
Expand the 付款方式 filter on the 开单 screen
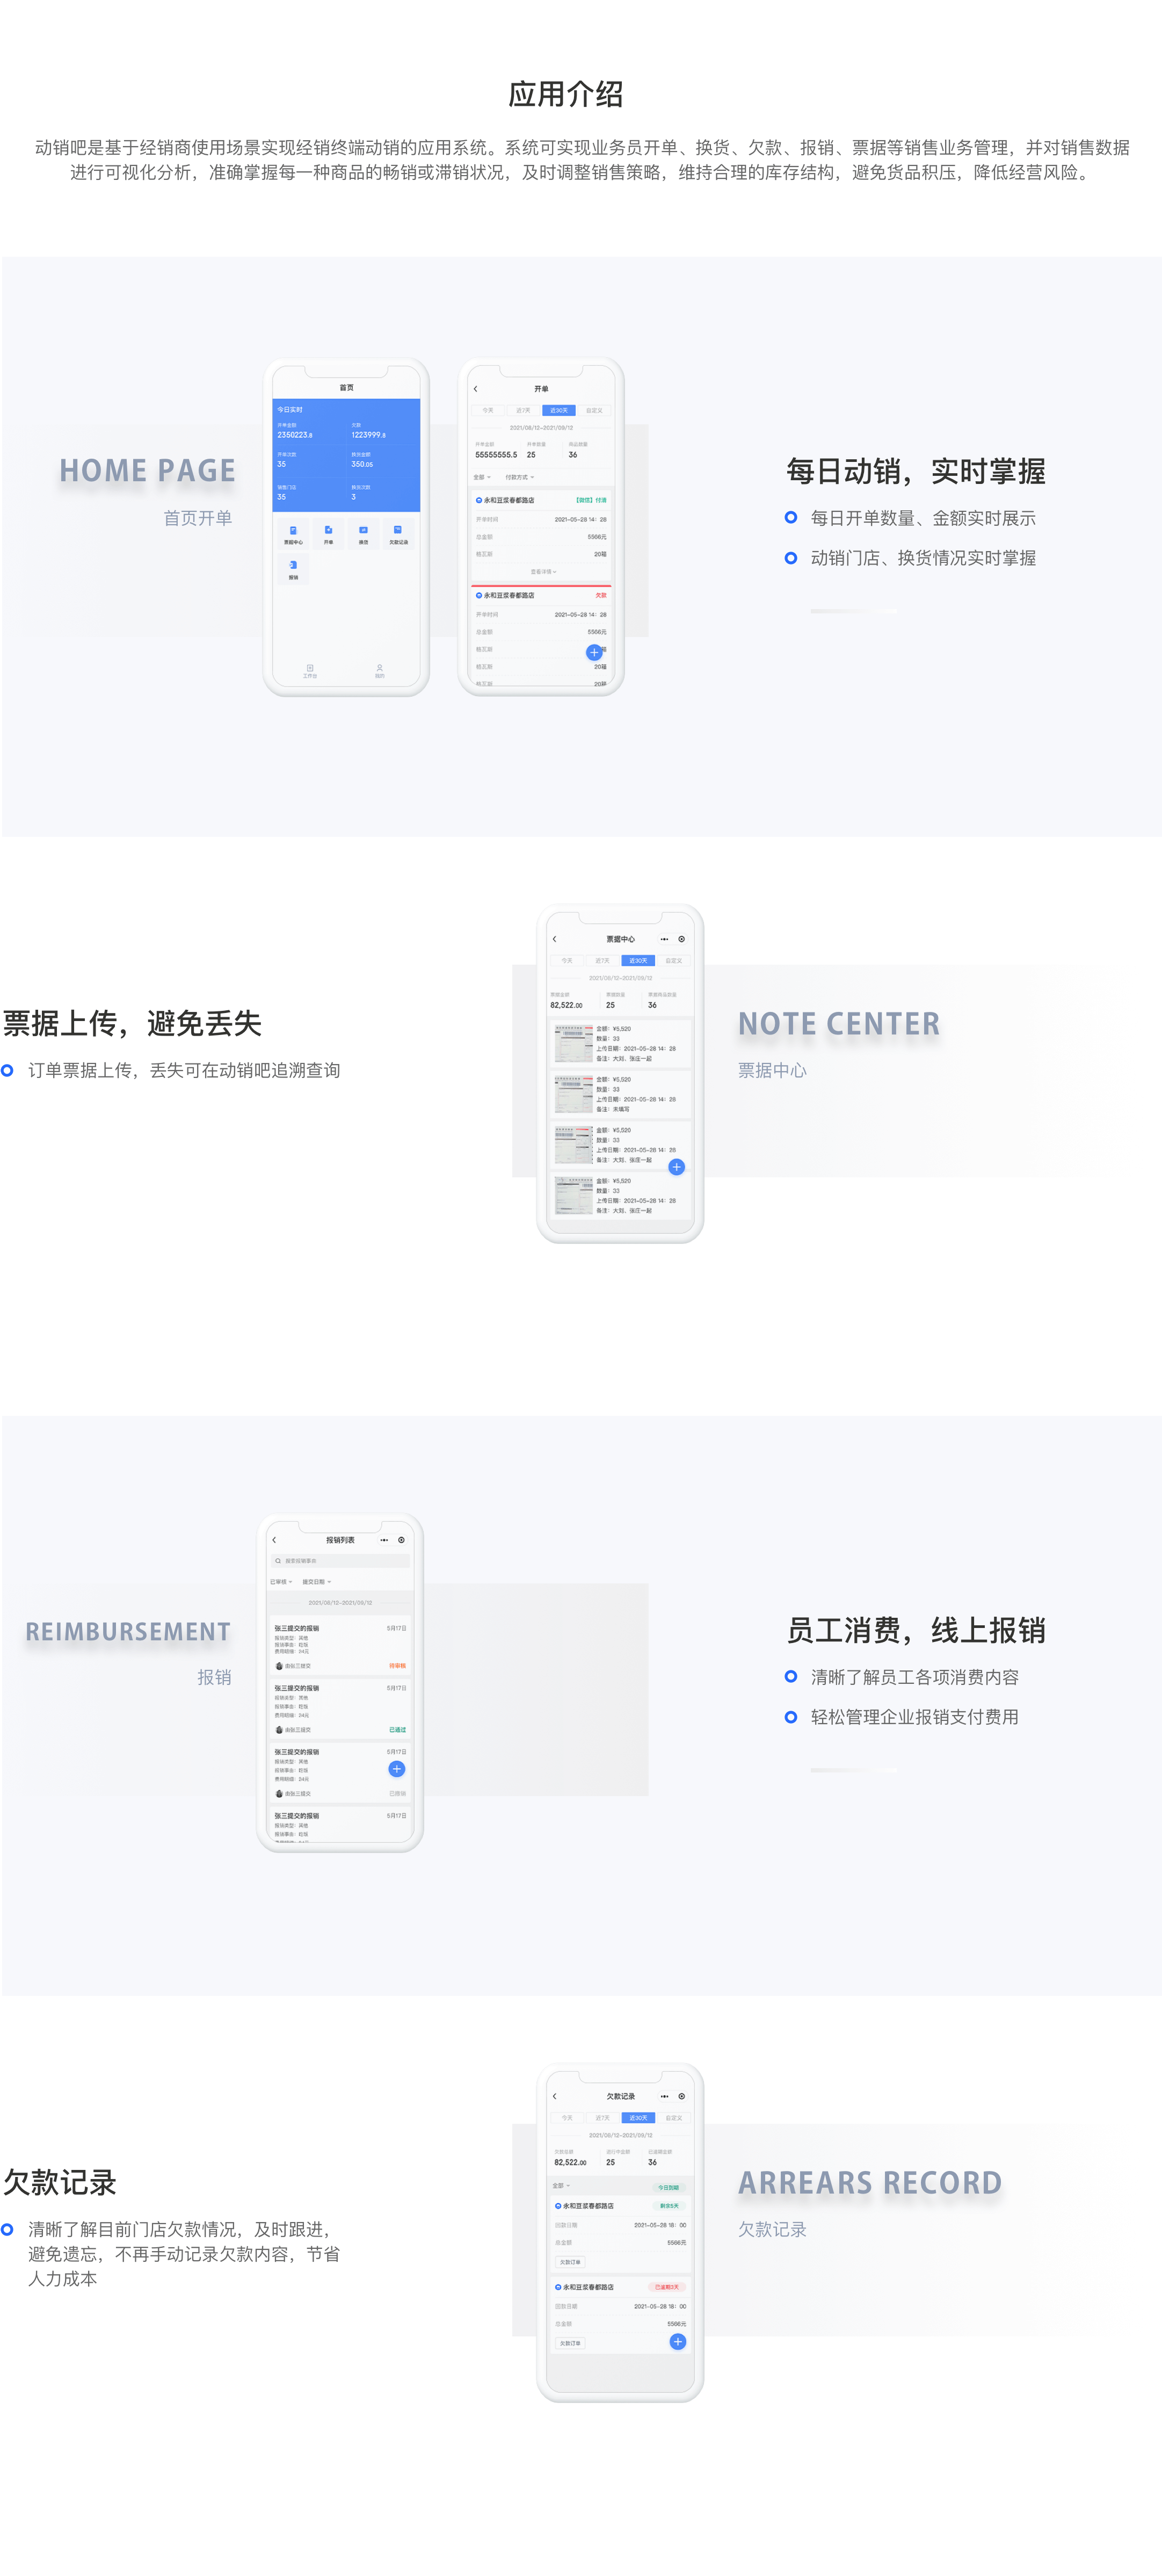(520, 477)
